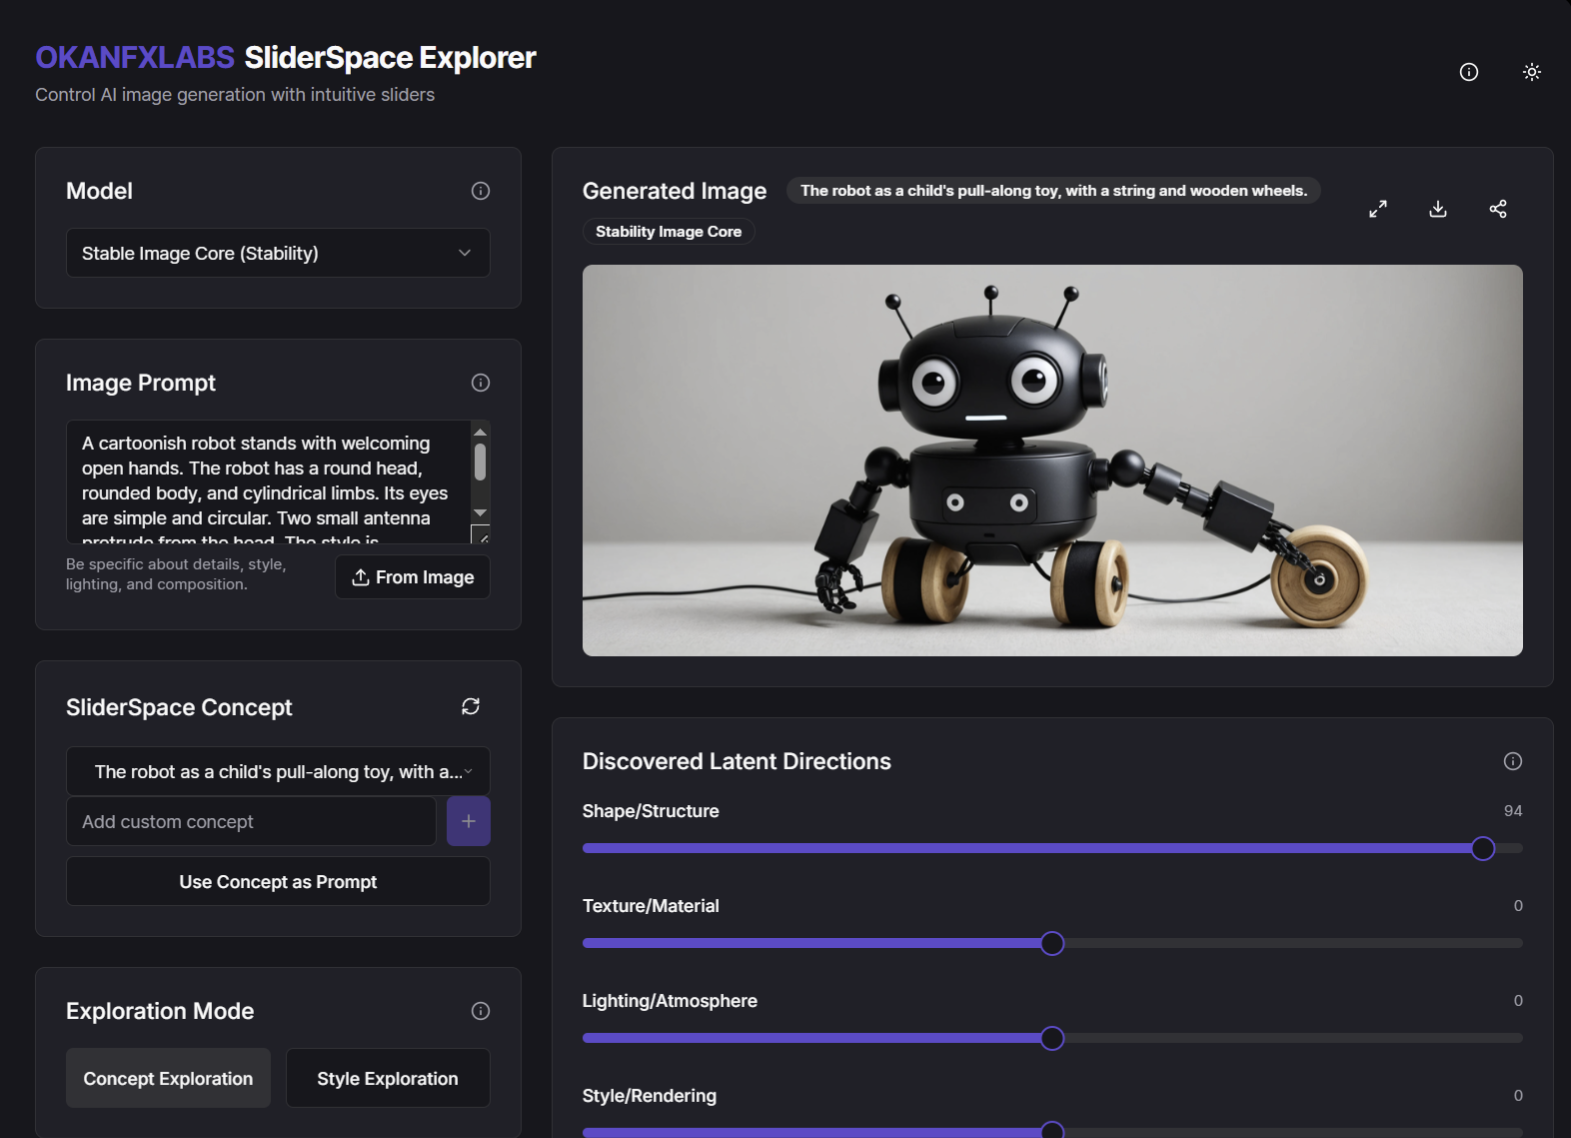The image size is (1571, 1138).
Task: Expand the SliderSpace concept selector
Action: click(x=278, y=771)
